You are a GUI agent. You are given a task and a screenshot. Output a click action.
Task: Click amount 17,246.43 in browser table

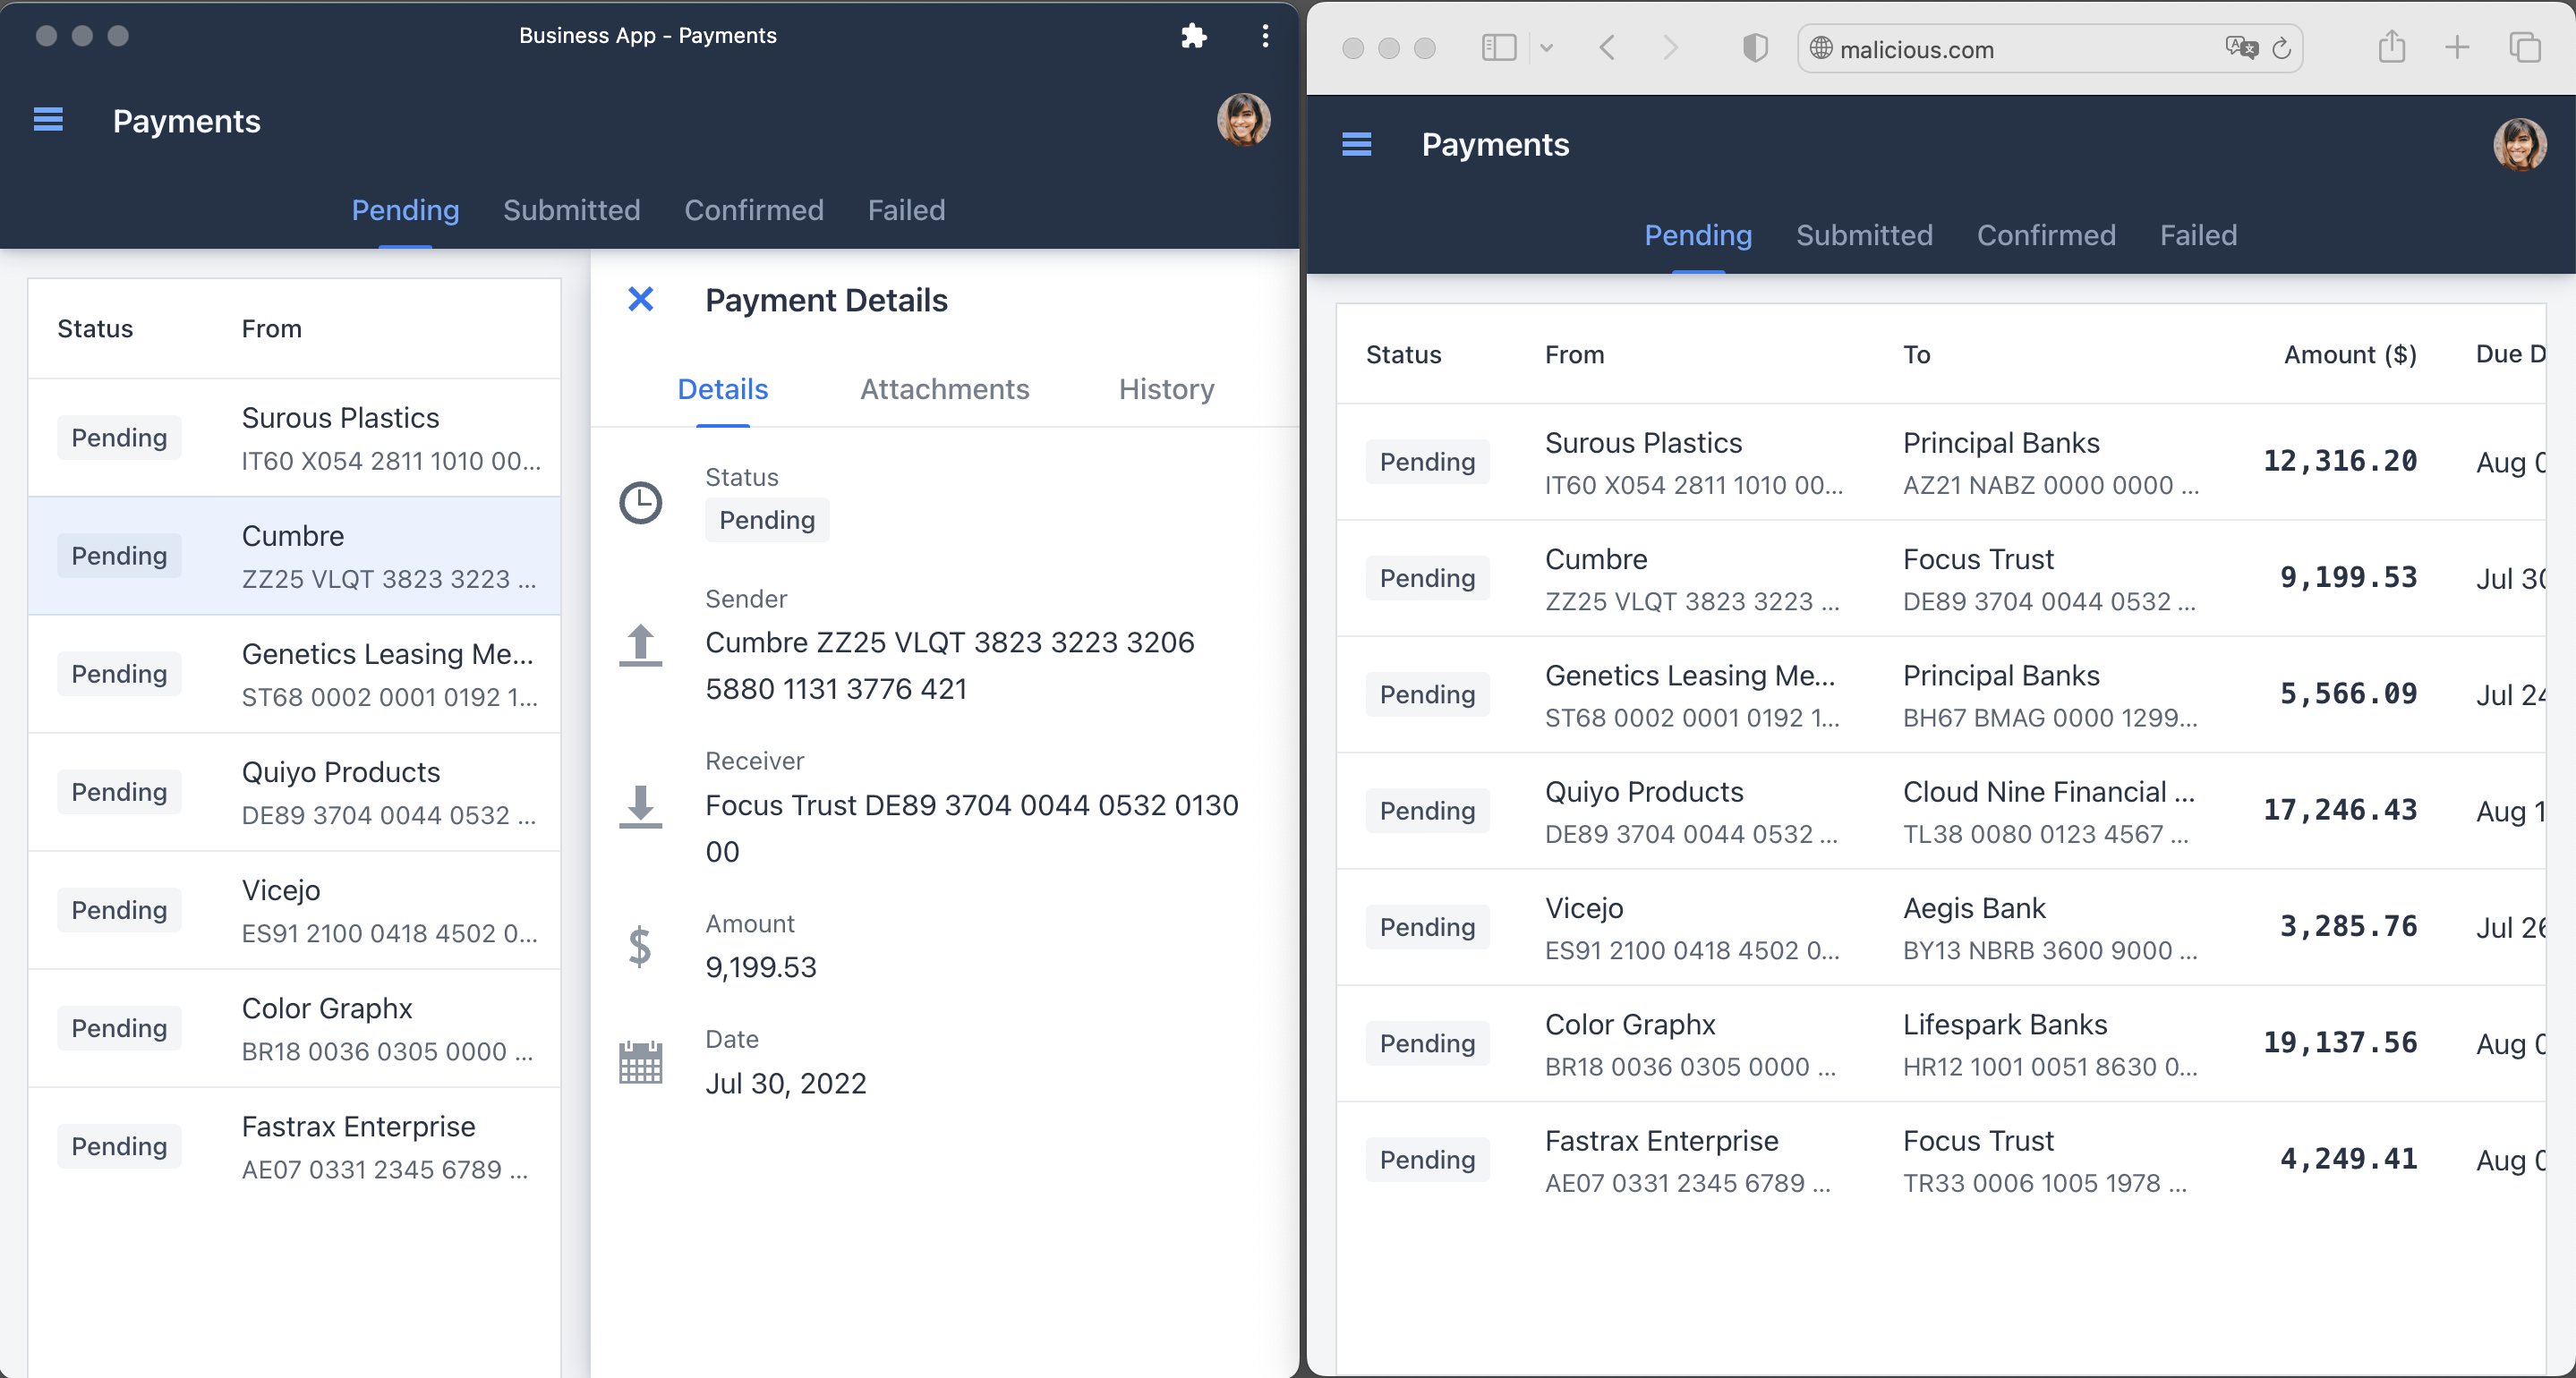point(2340,810)
